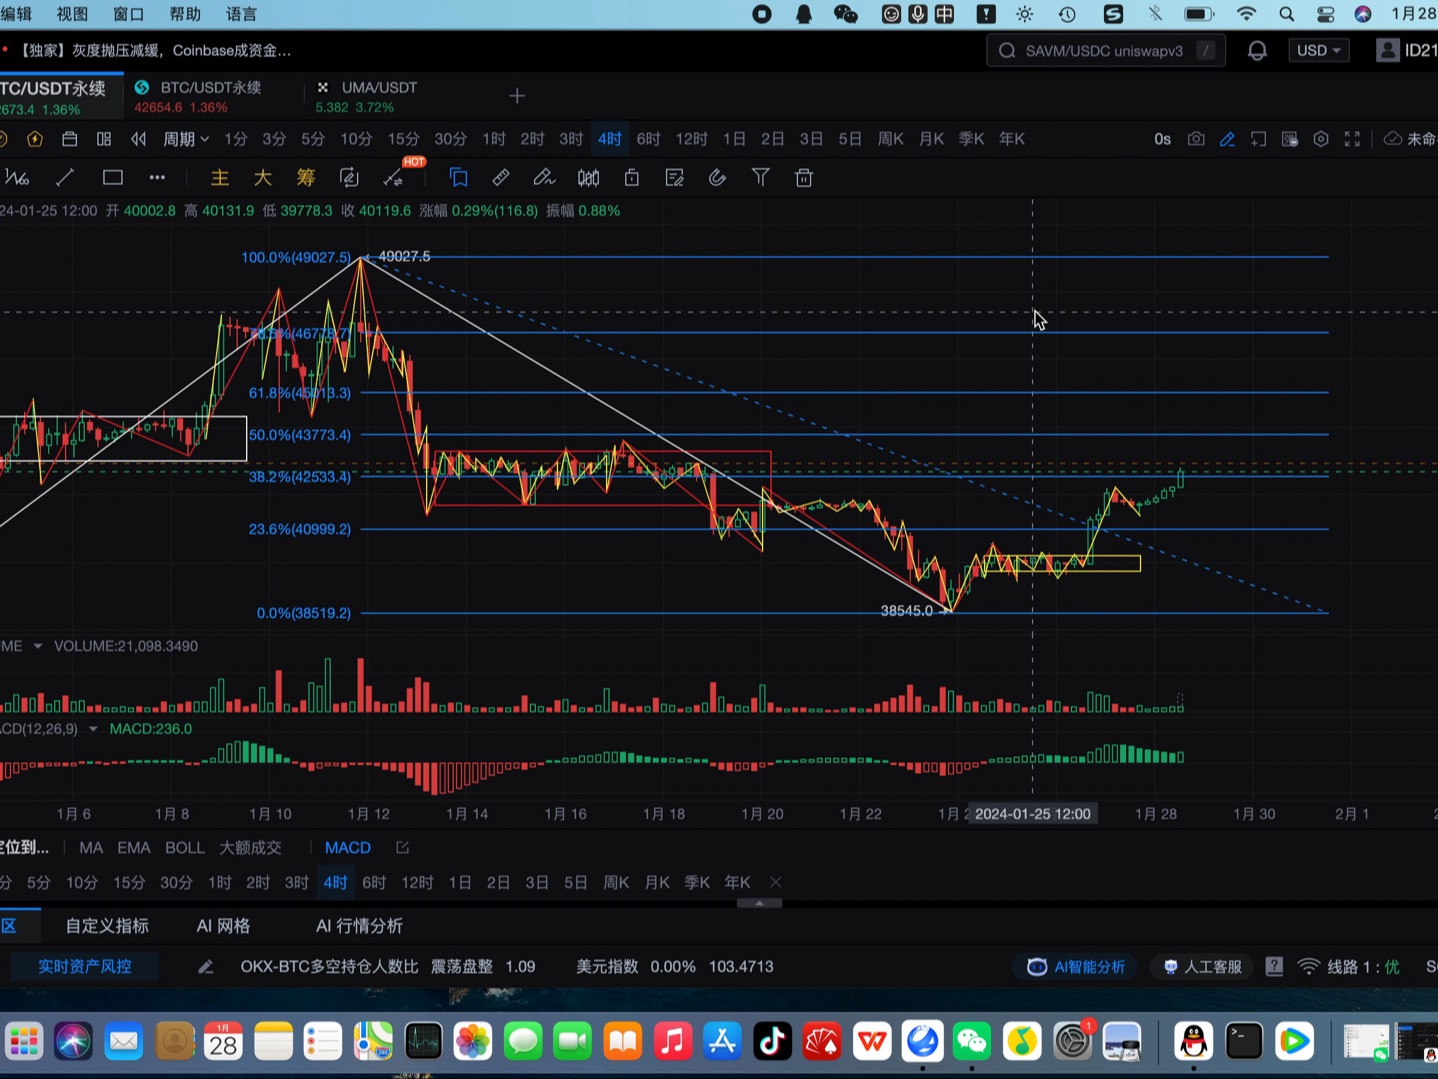Toggle the EMA indicator

[x=133, y=848]
